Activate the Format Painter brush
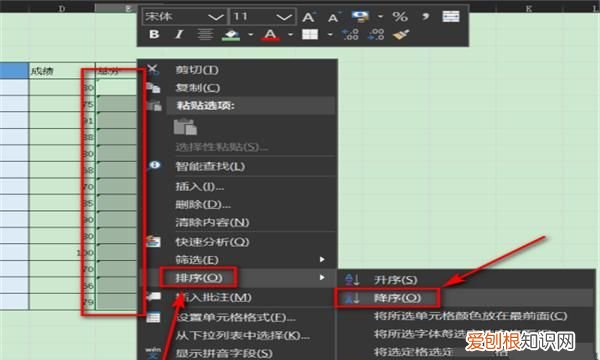The height and width of the screenshot is (360, 600). click(401, 34)
